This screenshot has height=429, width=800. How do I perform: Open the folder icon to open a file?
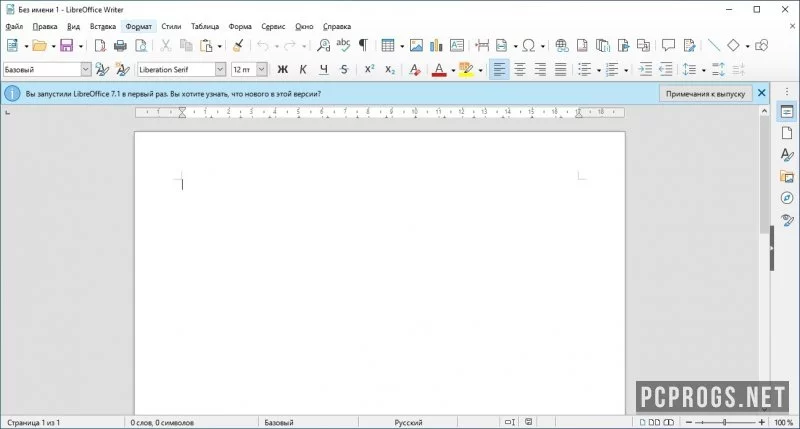click(39, 45)
